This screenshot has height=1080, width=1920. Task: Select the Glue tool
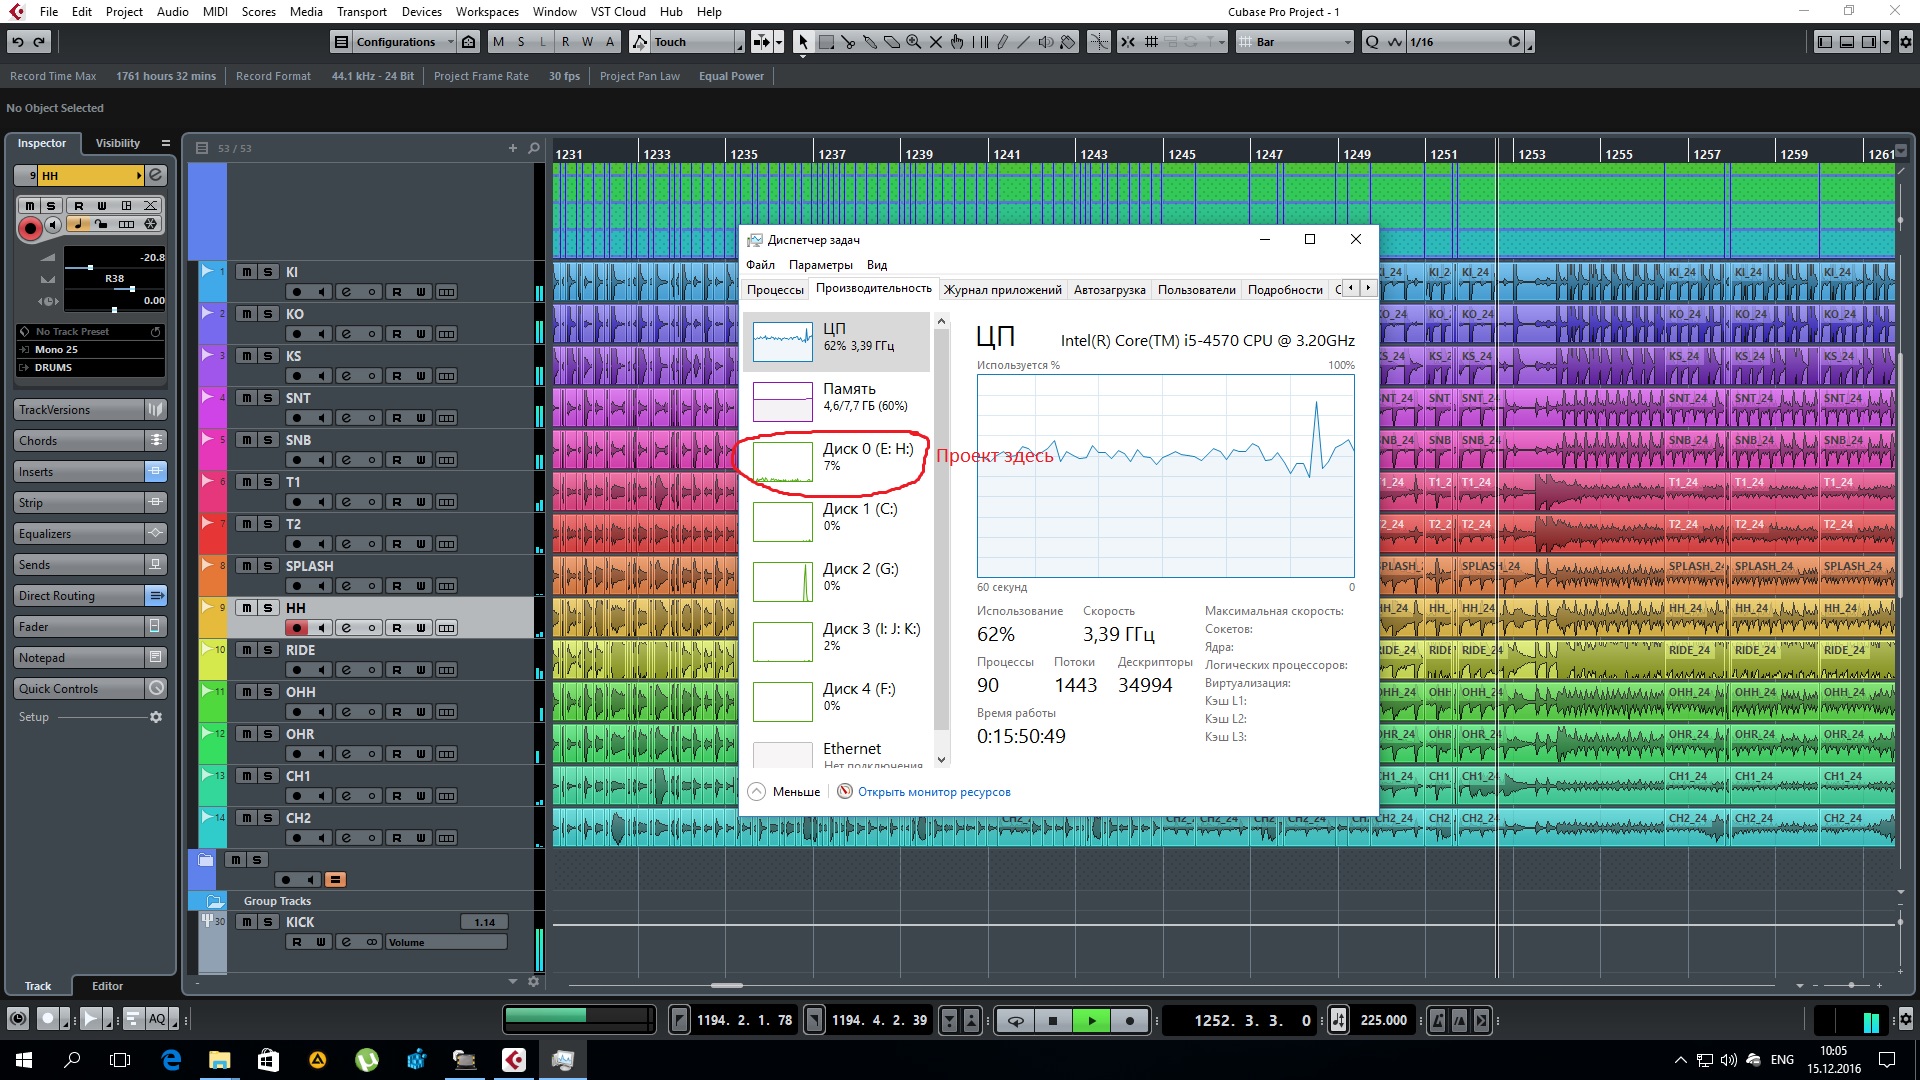pyautogui.click(x=870, y=42)
